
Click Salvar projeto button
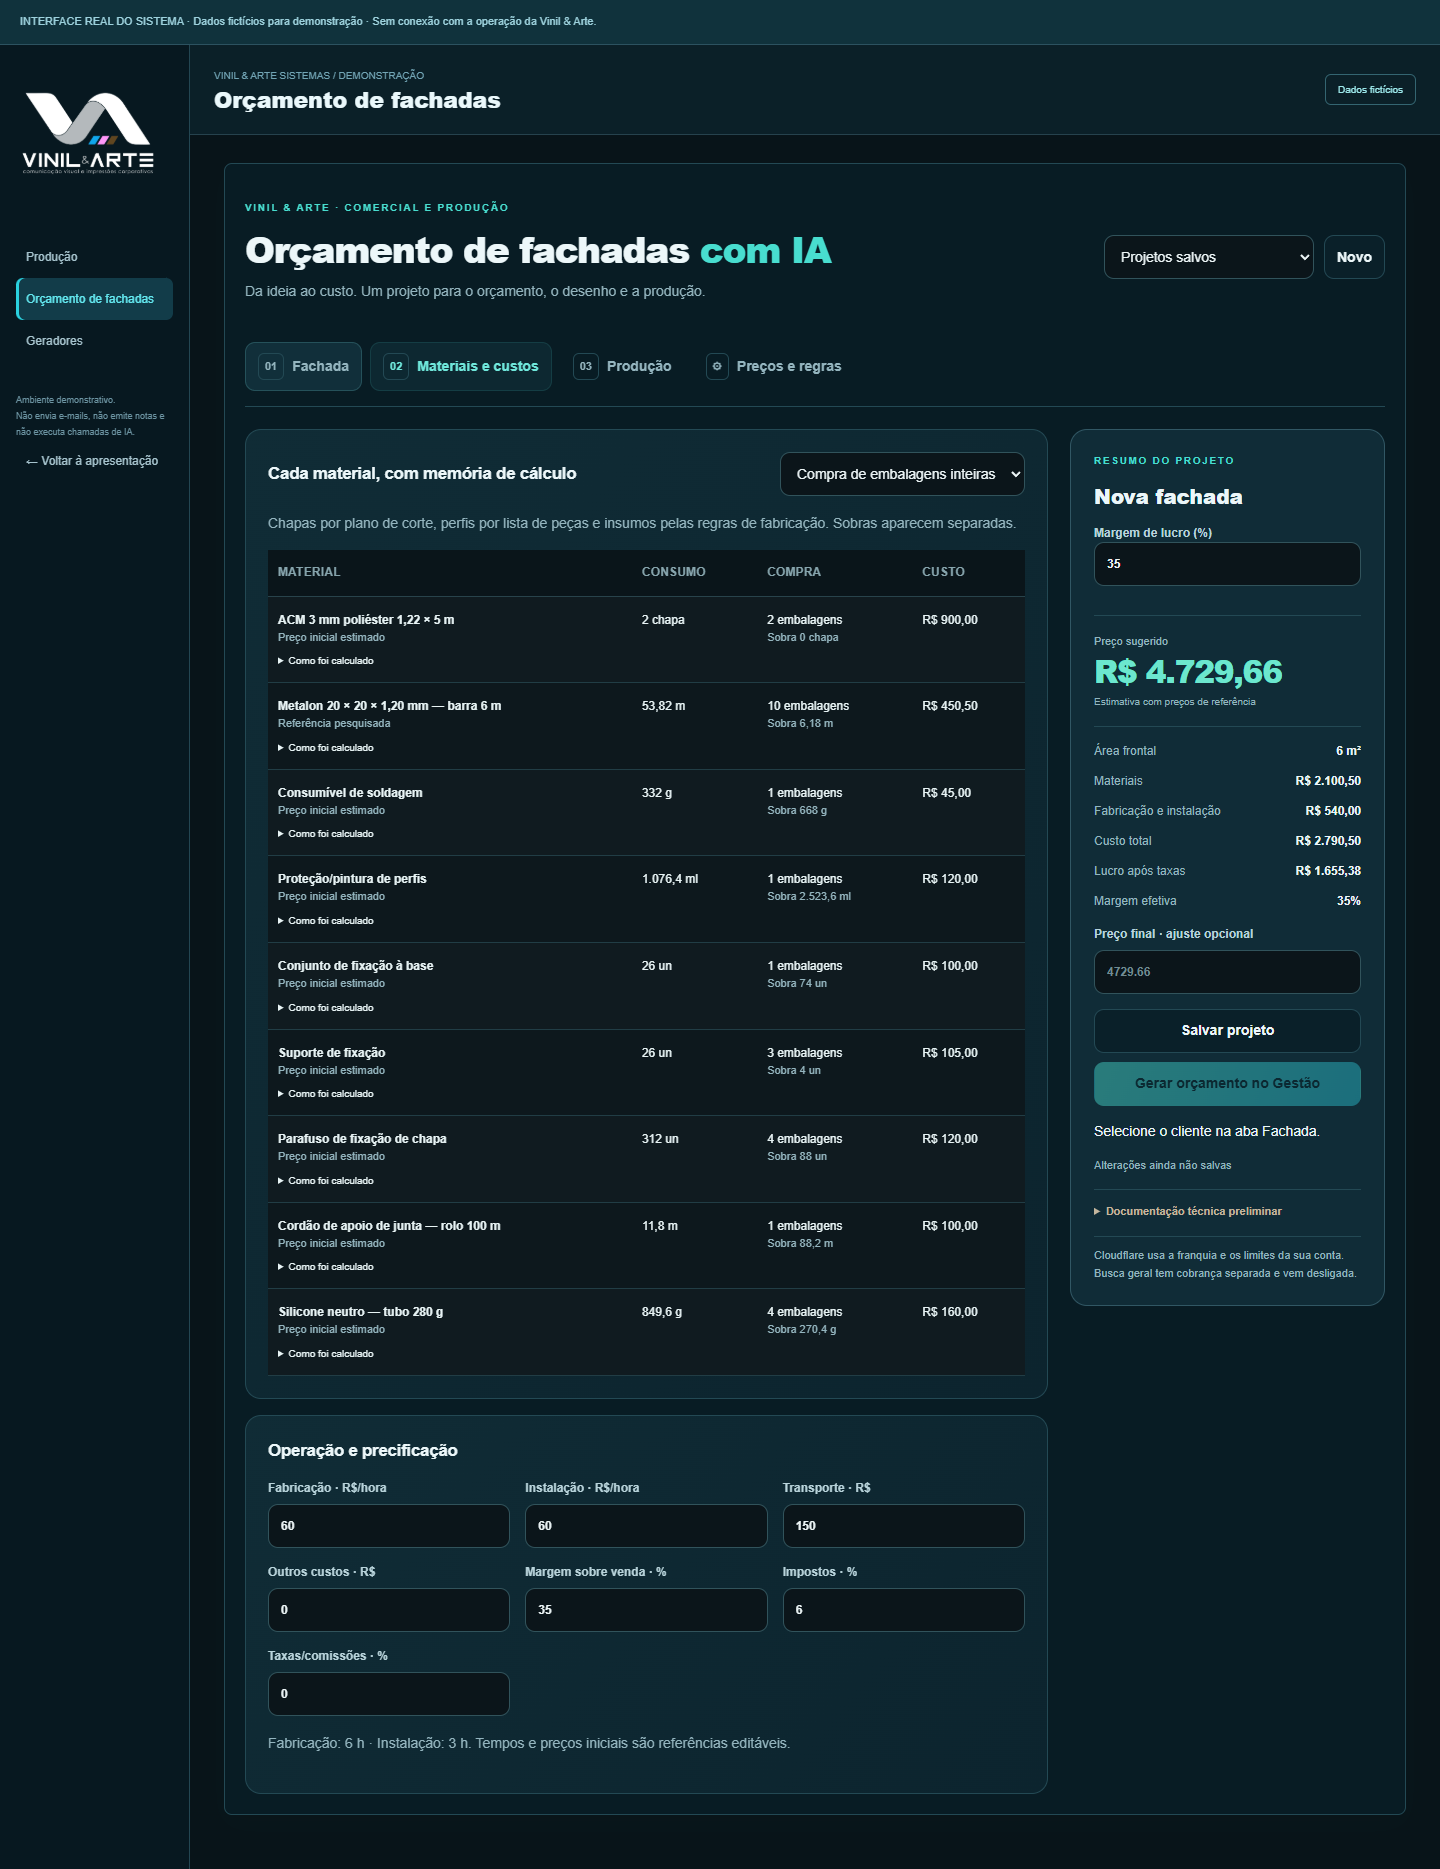[1227, 1030]
